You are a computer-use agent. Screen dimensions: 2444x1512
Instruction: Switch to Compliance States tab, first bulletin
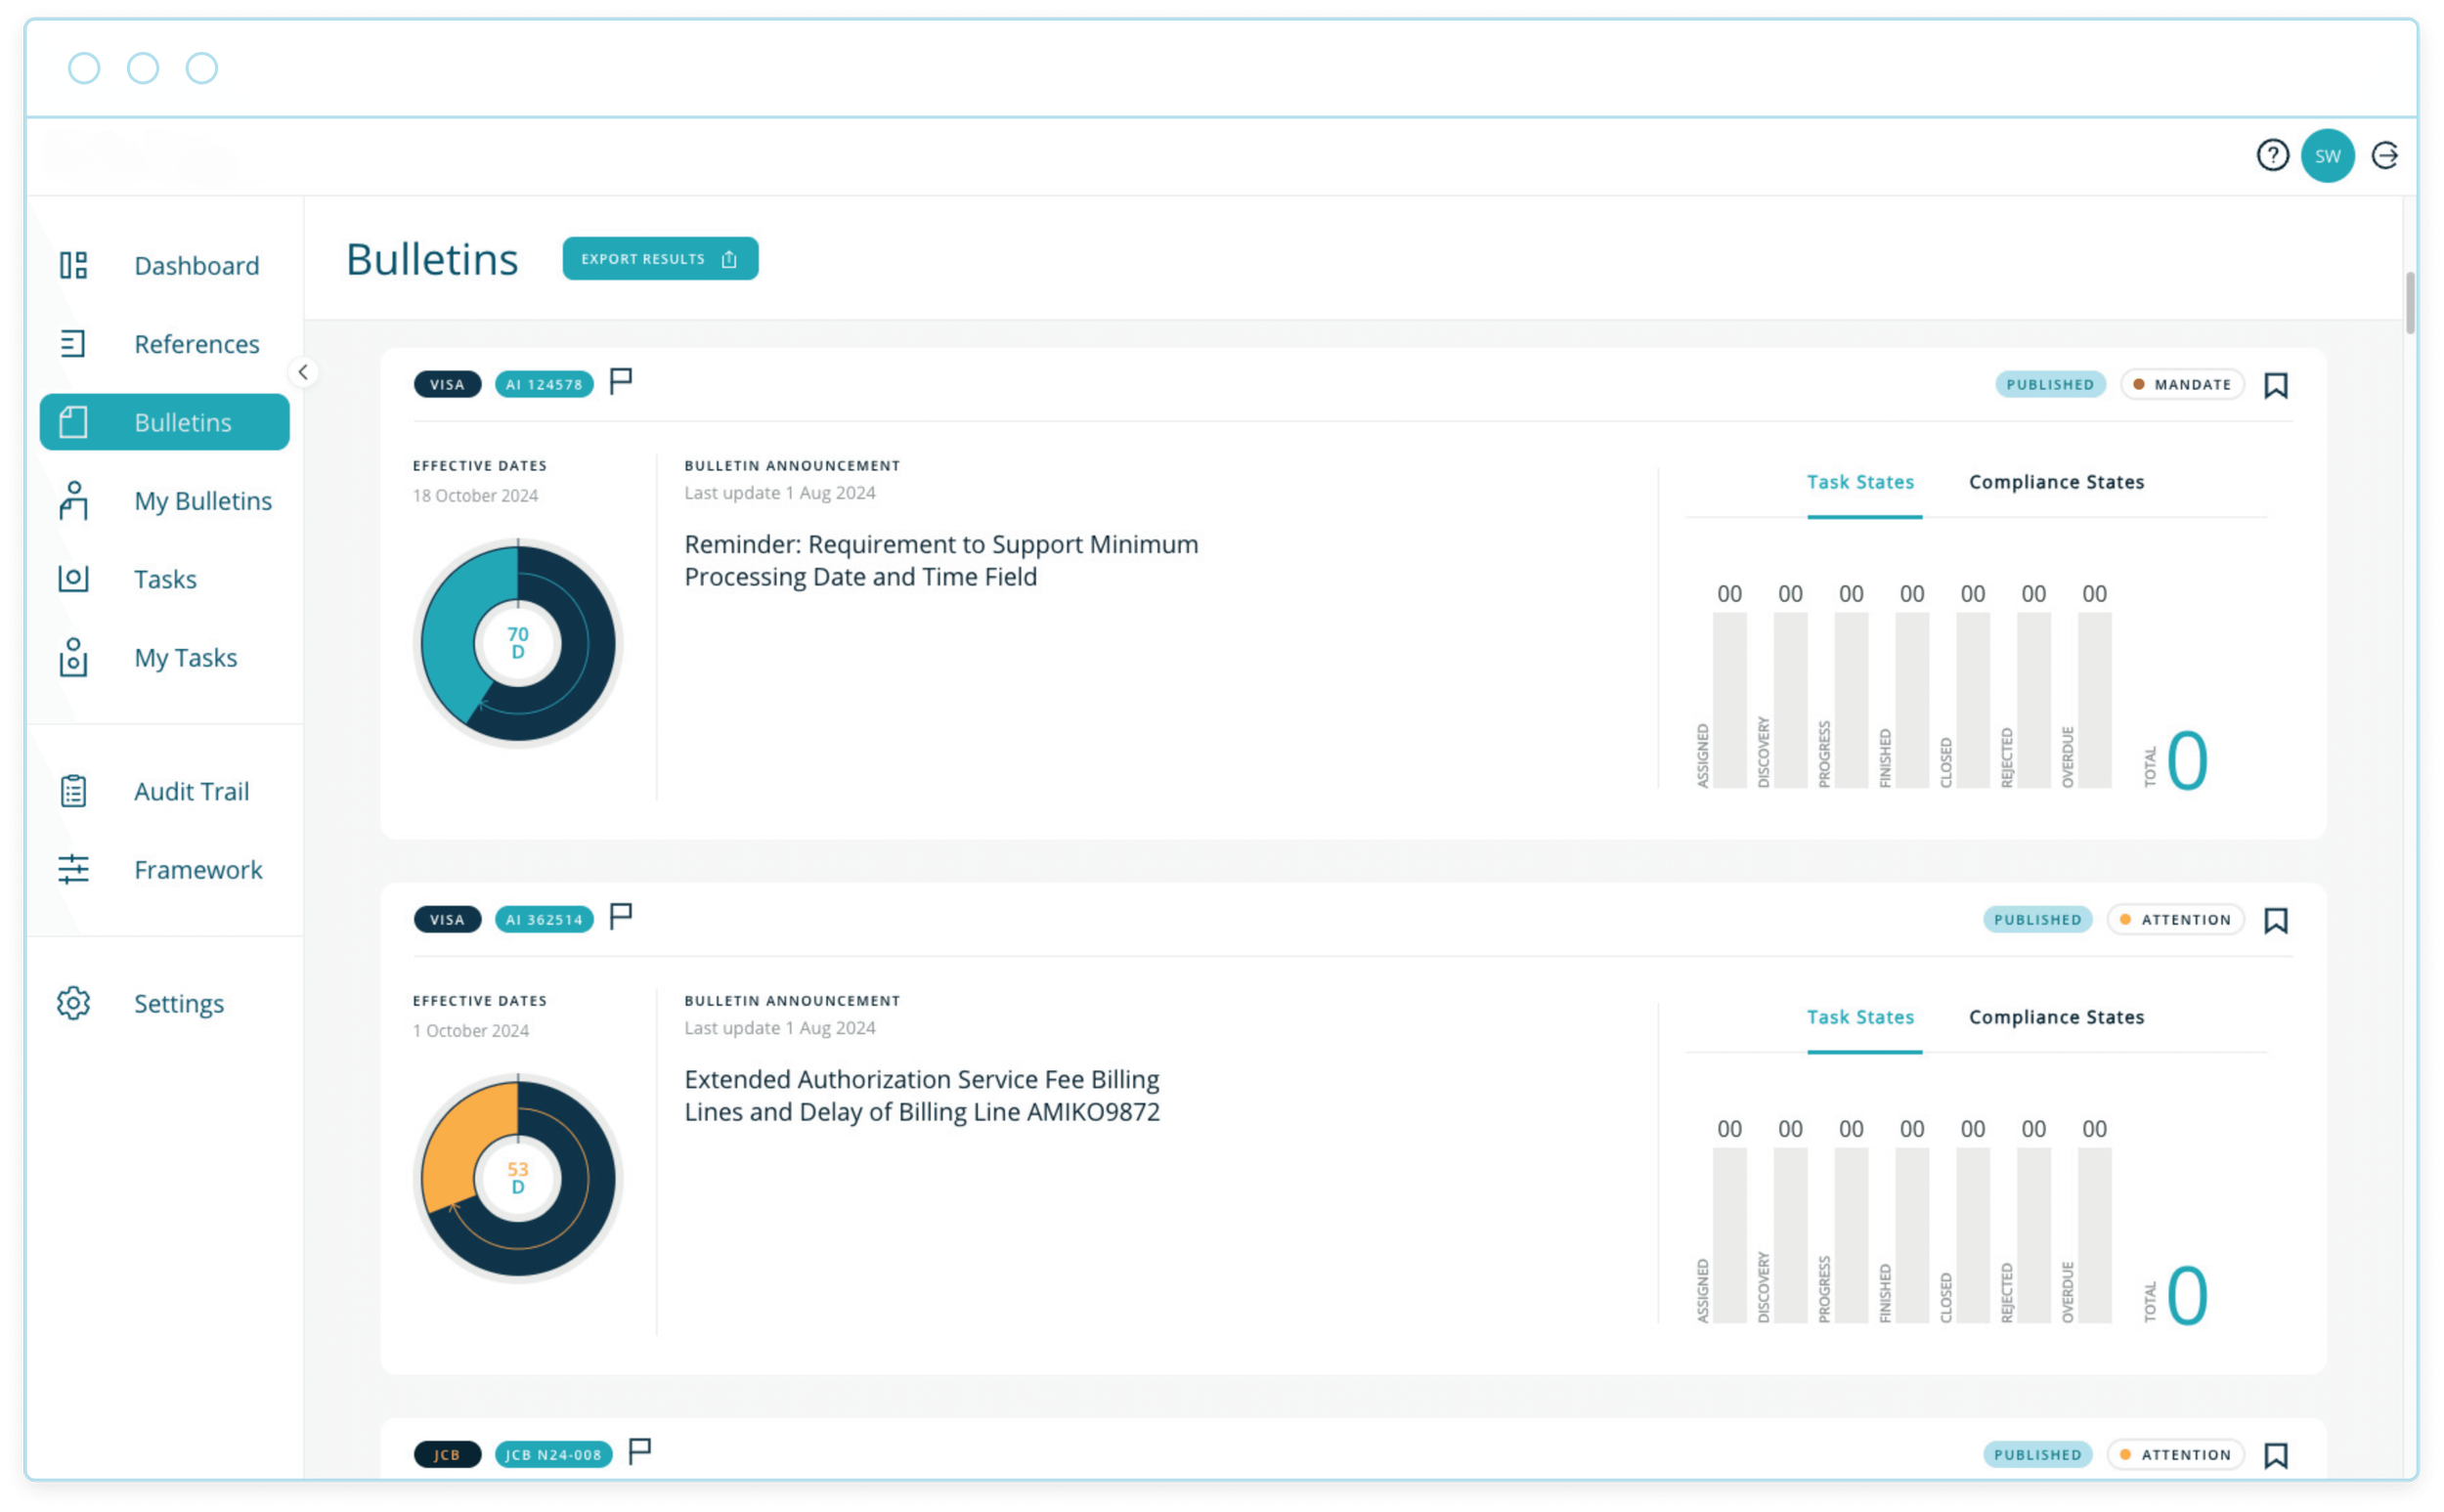click(x=2056, y=482)
